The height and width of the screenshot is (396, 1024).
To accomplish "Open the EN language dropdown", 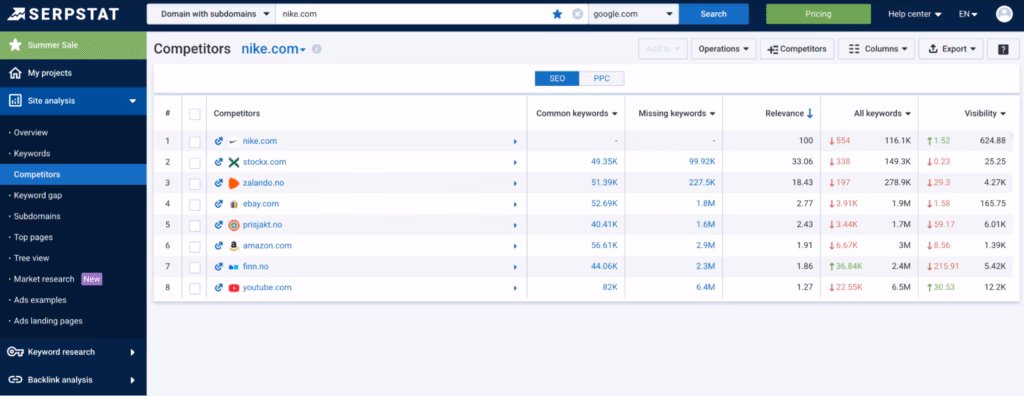I will [x=968, y=14].
